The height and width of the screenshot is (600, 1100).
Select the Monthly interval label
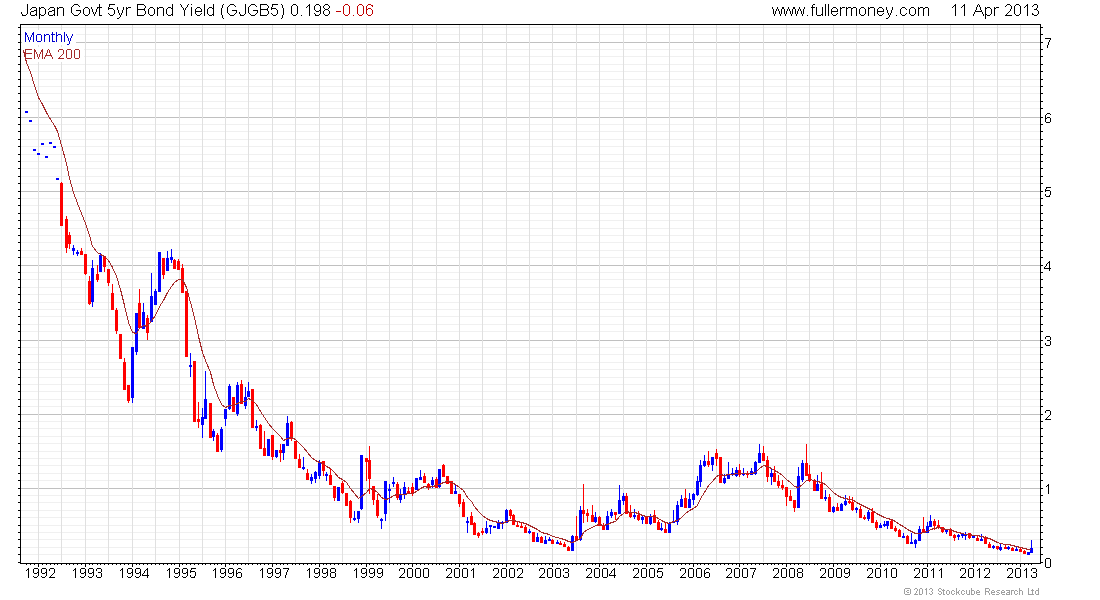[48, 38]
